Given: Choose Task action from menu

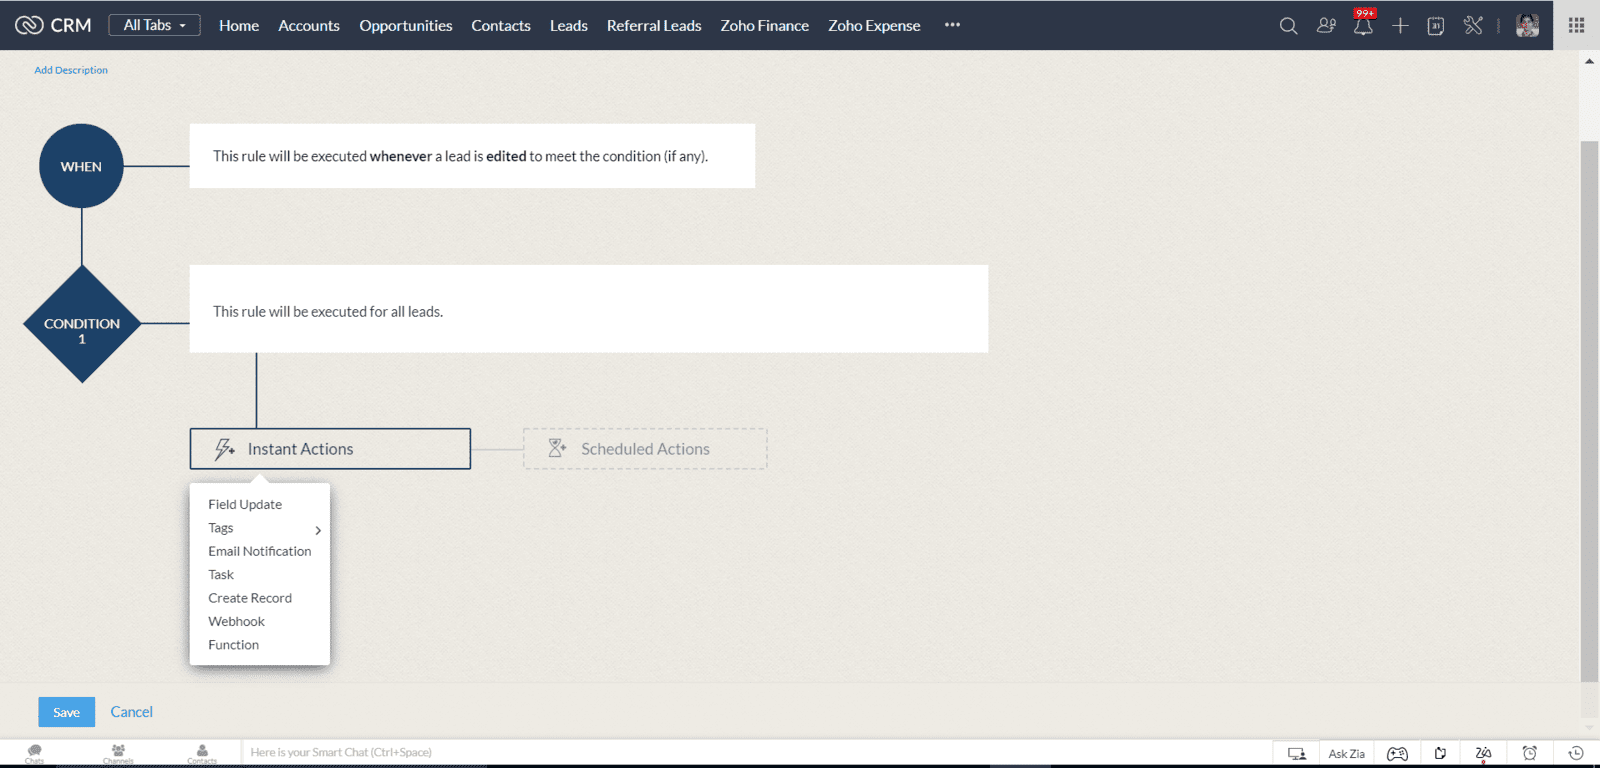Looking at the screenshot, I should 221,575.
